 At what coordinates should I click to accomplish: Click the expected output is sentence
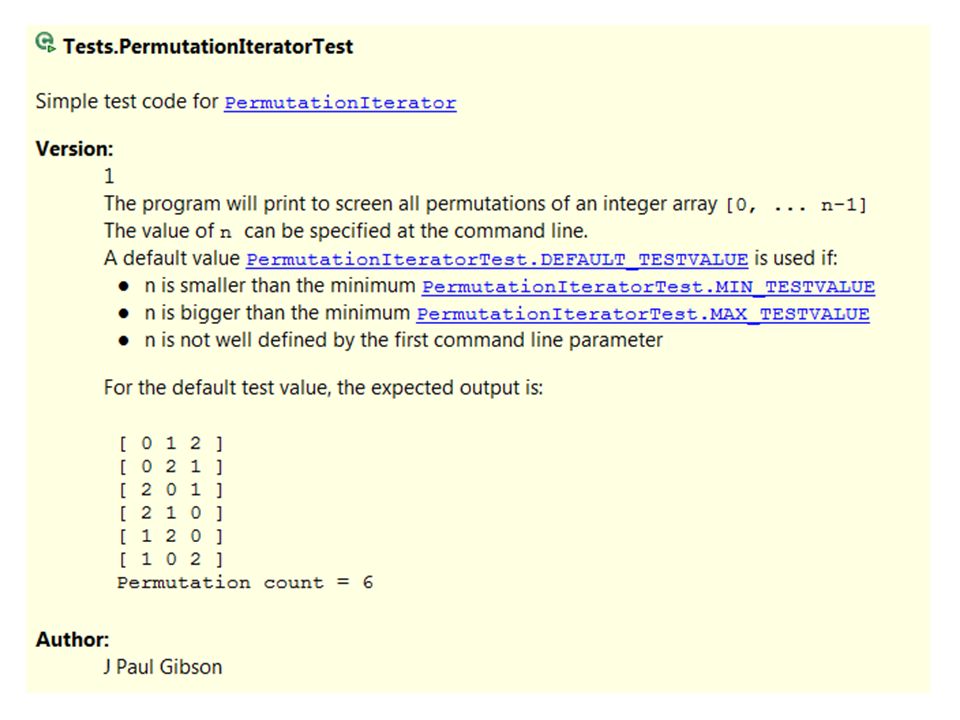323,388
